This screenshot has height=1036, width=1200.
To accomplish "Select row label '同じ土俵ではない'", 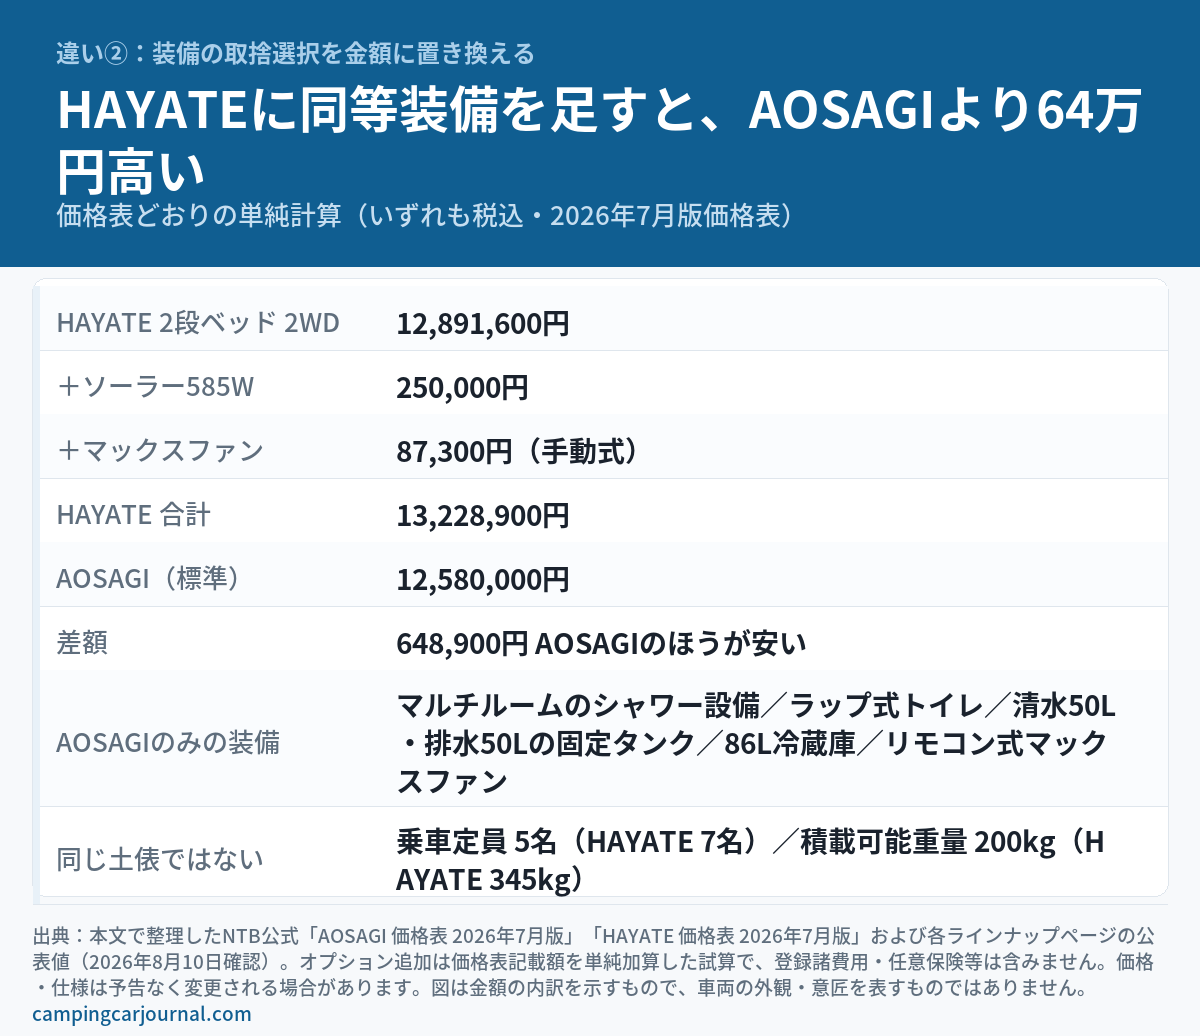I will (x=160, y=860).
